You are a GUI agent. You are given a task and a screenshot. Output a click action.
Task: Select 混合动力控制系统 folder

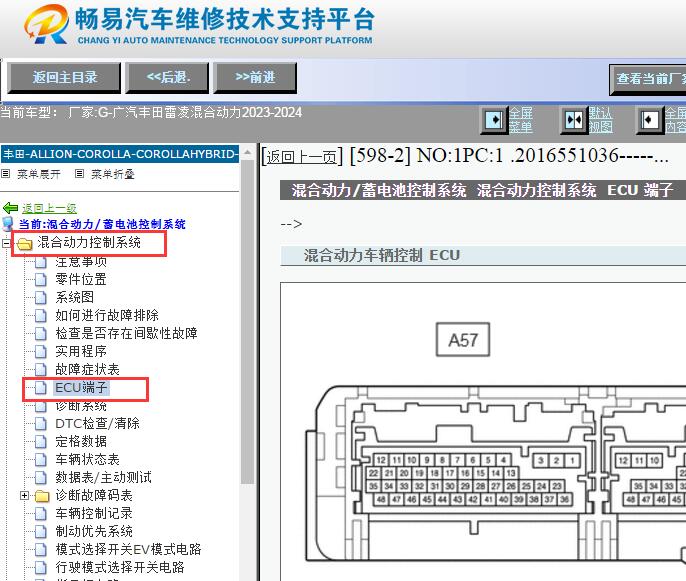coord(89,242)
